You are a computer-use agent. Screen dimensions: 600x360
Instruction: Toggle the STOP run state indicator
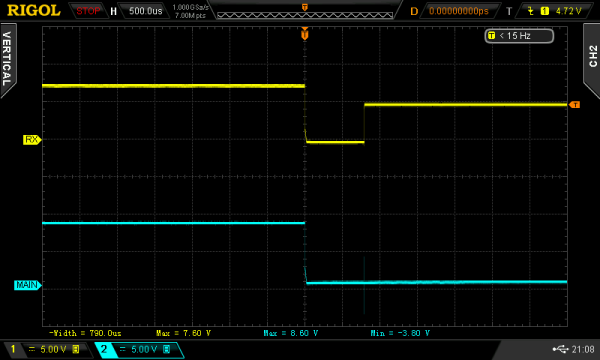click(88, 11)
